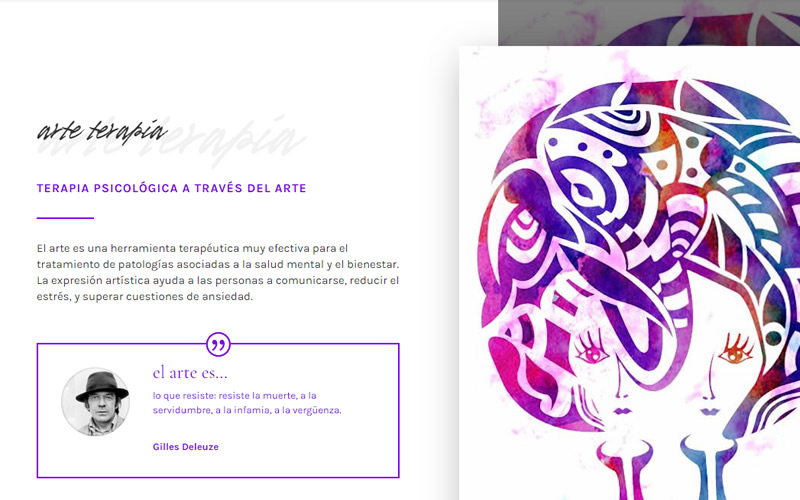Screen dimensions: 800x500
Task: Select 'Terapia psicológica a través del arte' subtitle
Action: (x=171, y=188)
